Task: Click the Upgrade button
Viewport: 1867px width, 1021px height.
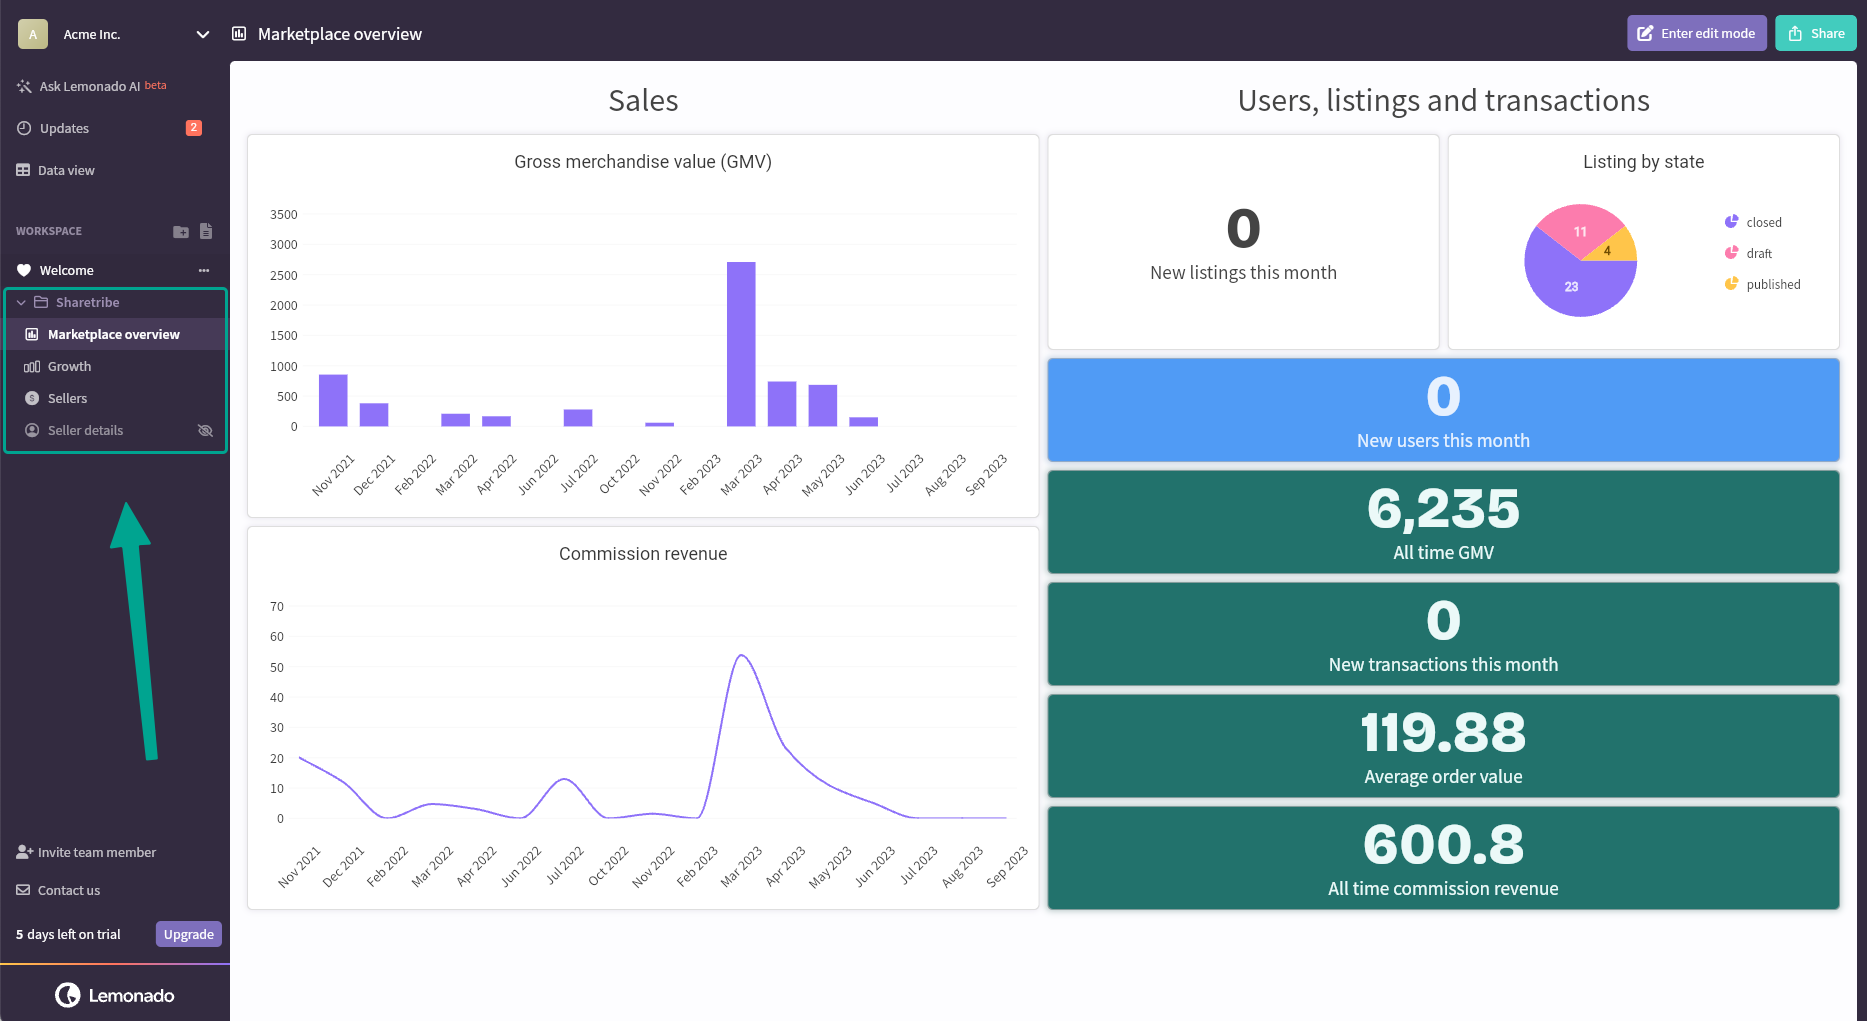Action: click(189, 934)
